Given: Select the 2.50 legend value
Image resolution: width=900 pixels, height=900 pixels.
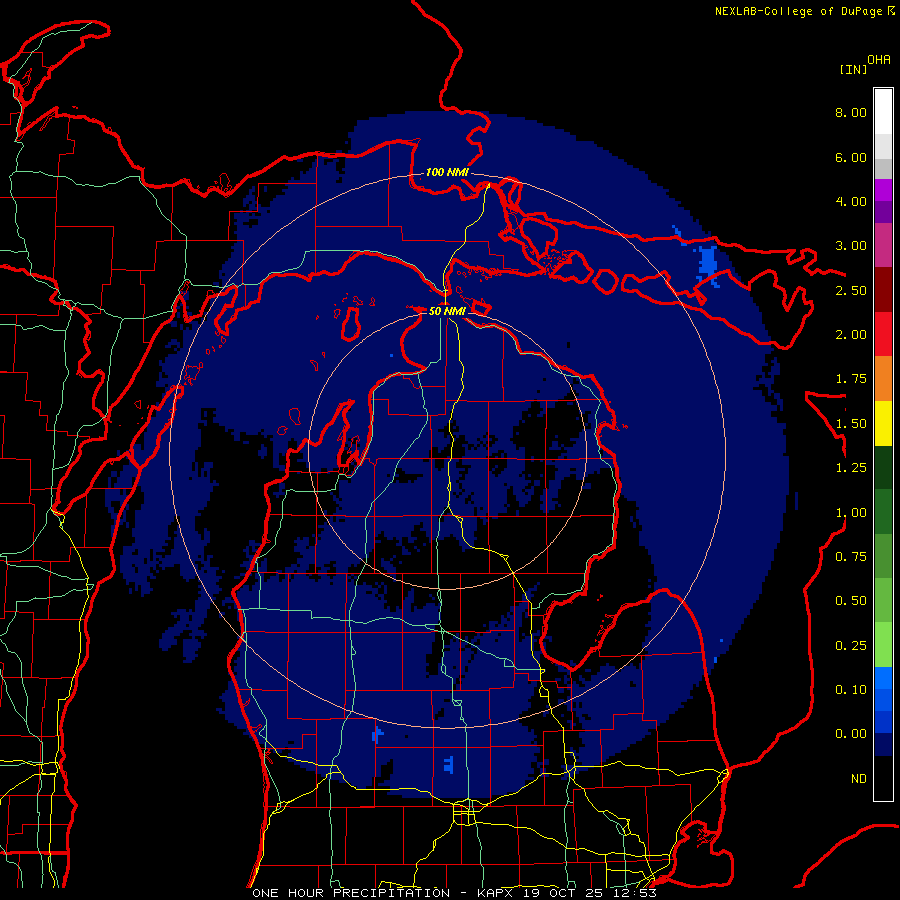Looking at the screenshot, I should (851, 290).
